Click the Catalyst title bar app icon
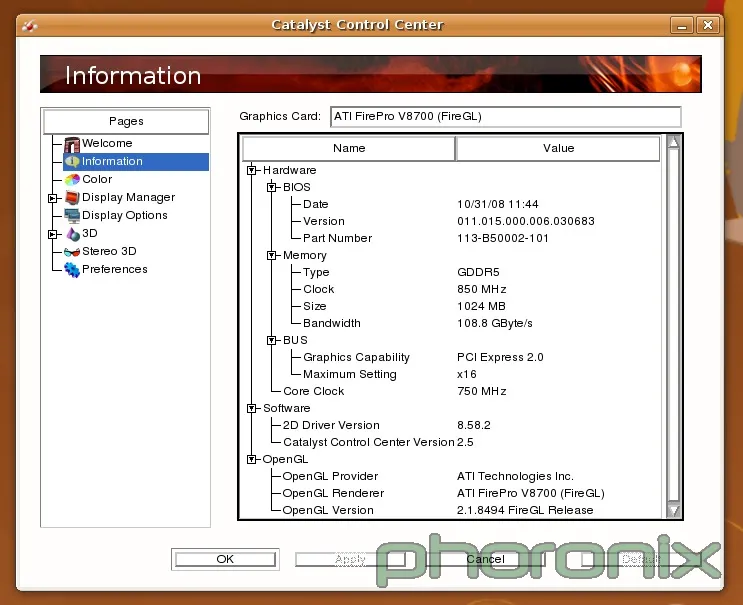743x605 pixels. point(29,26)
